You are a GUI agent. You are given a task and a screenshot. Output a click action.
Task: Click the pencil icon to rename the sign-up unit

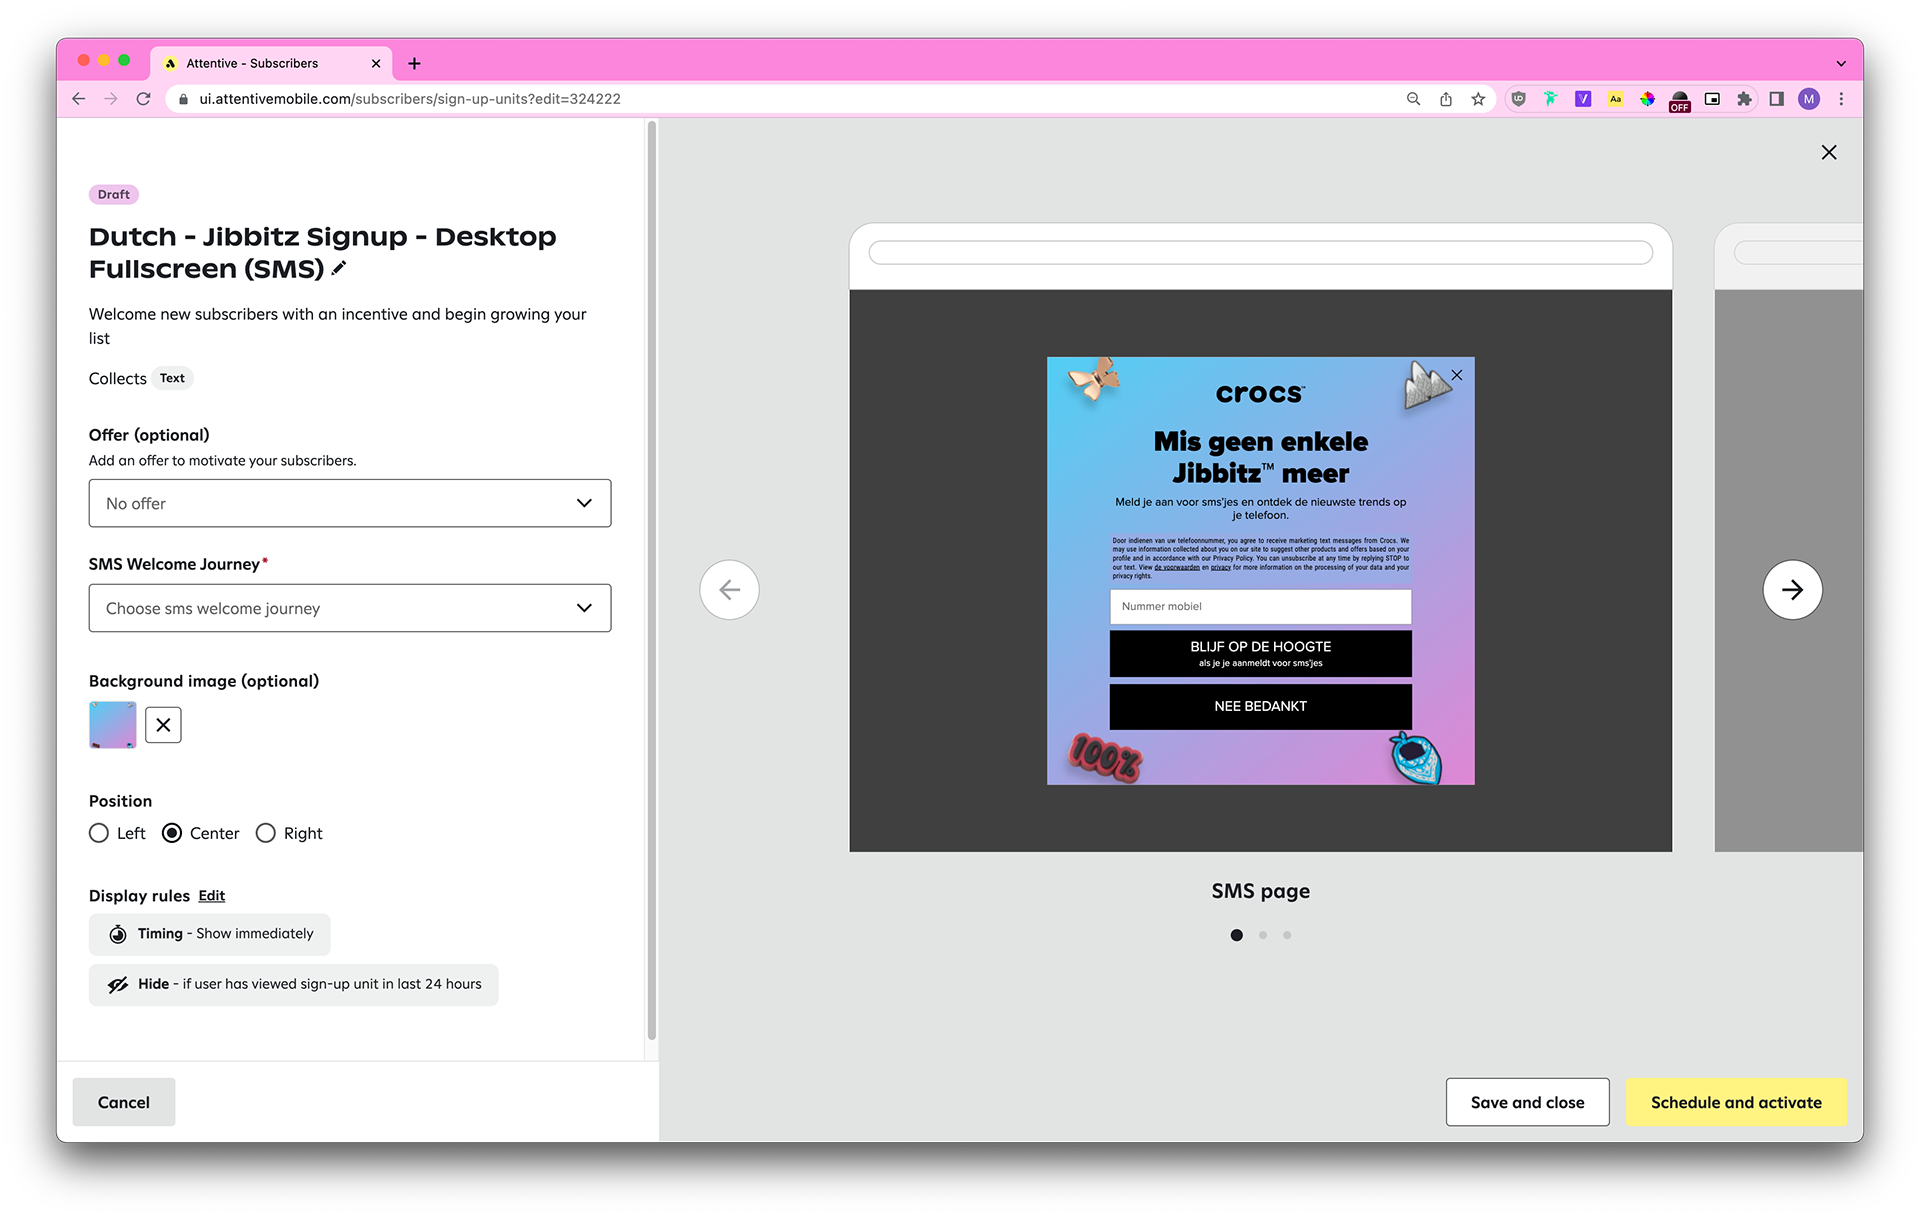(339, 268)
